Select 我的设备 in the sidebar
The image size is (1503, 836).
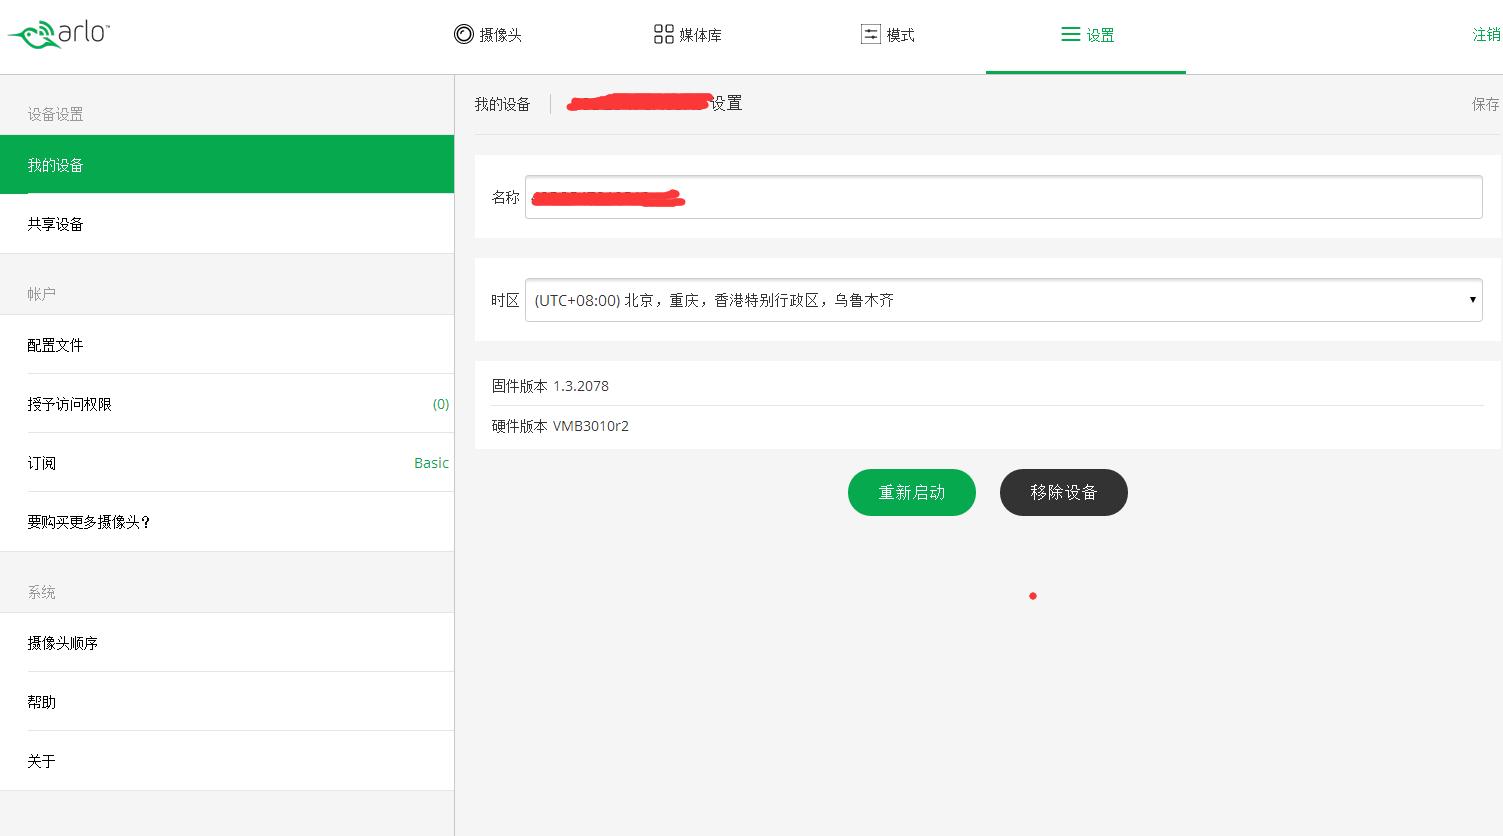click(x=227, y=164)
